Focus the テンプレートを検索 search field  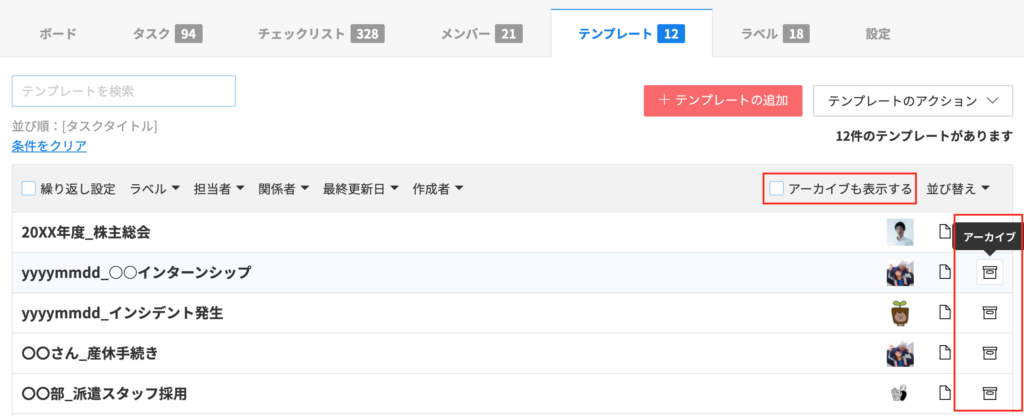[123, 91]
